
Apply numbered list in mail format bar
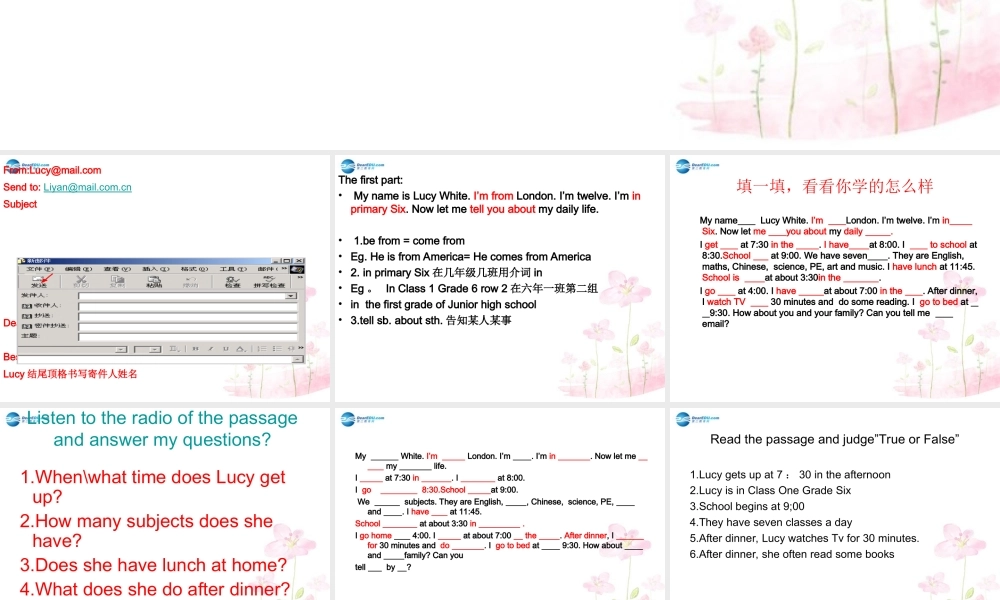[x=262, y=349]
